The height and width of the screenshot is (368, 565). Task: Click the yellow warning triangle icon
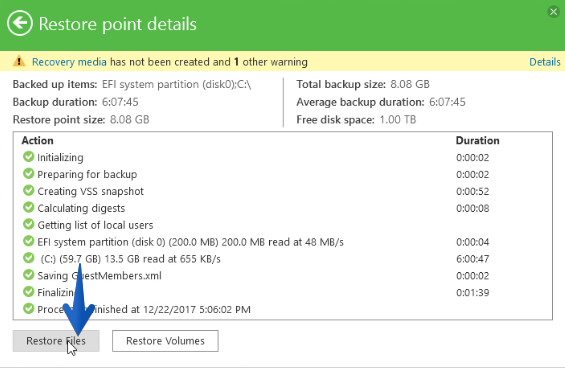click(19, 61)
